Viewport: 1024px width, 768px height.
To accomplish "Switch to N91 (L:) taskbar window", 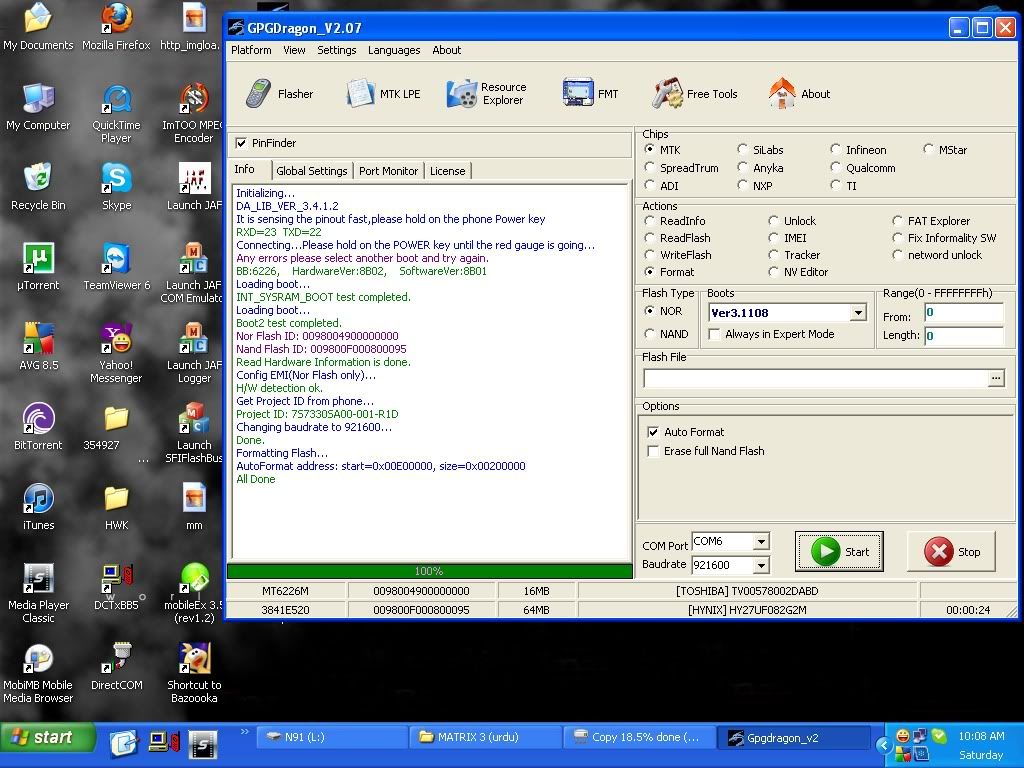I will [x=333, y=737].
